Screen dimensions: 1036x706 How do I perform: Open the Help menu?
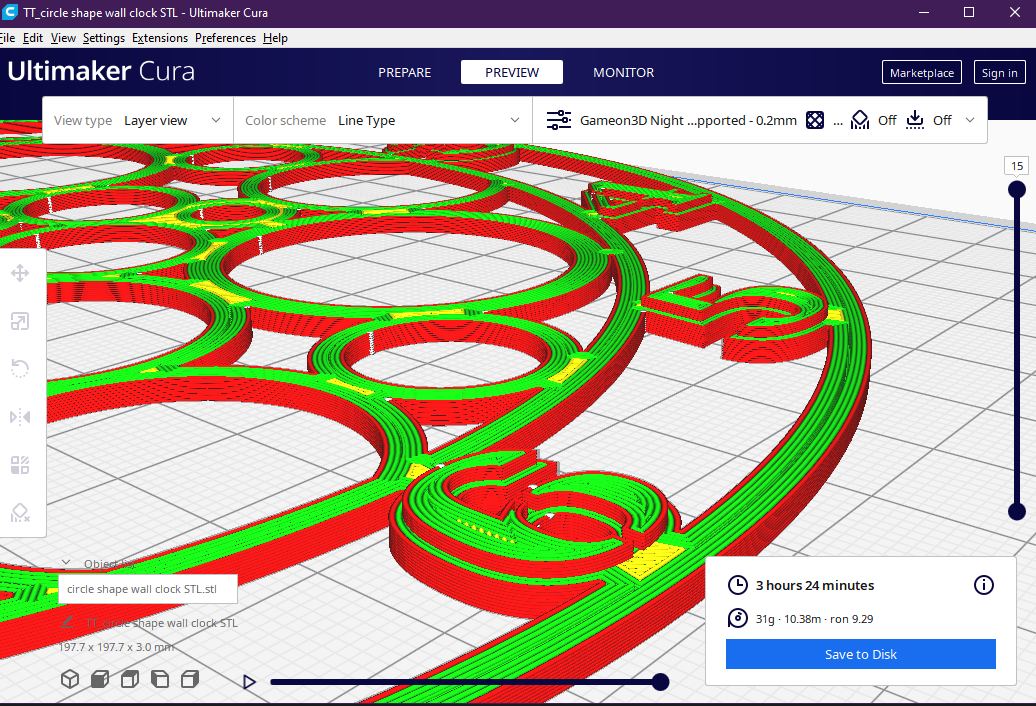coord(276,38)
